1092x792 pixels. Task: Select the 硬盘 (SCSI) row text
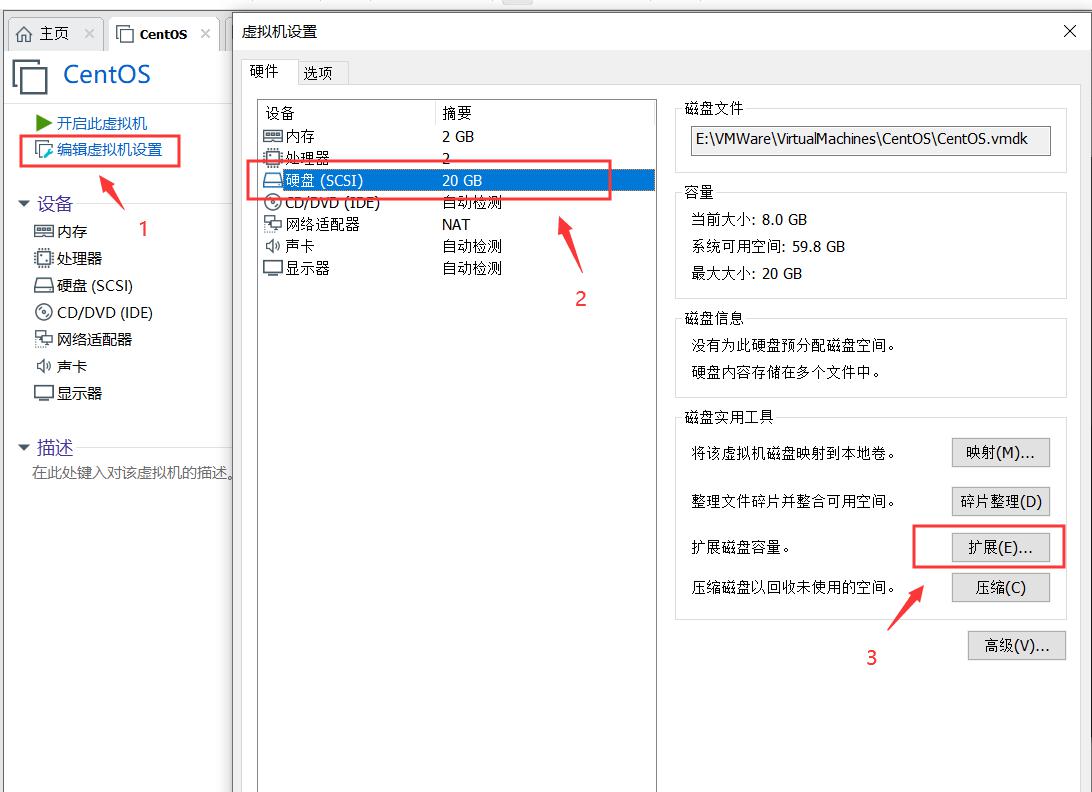pos(325,180)
